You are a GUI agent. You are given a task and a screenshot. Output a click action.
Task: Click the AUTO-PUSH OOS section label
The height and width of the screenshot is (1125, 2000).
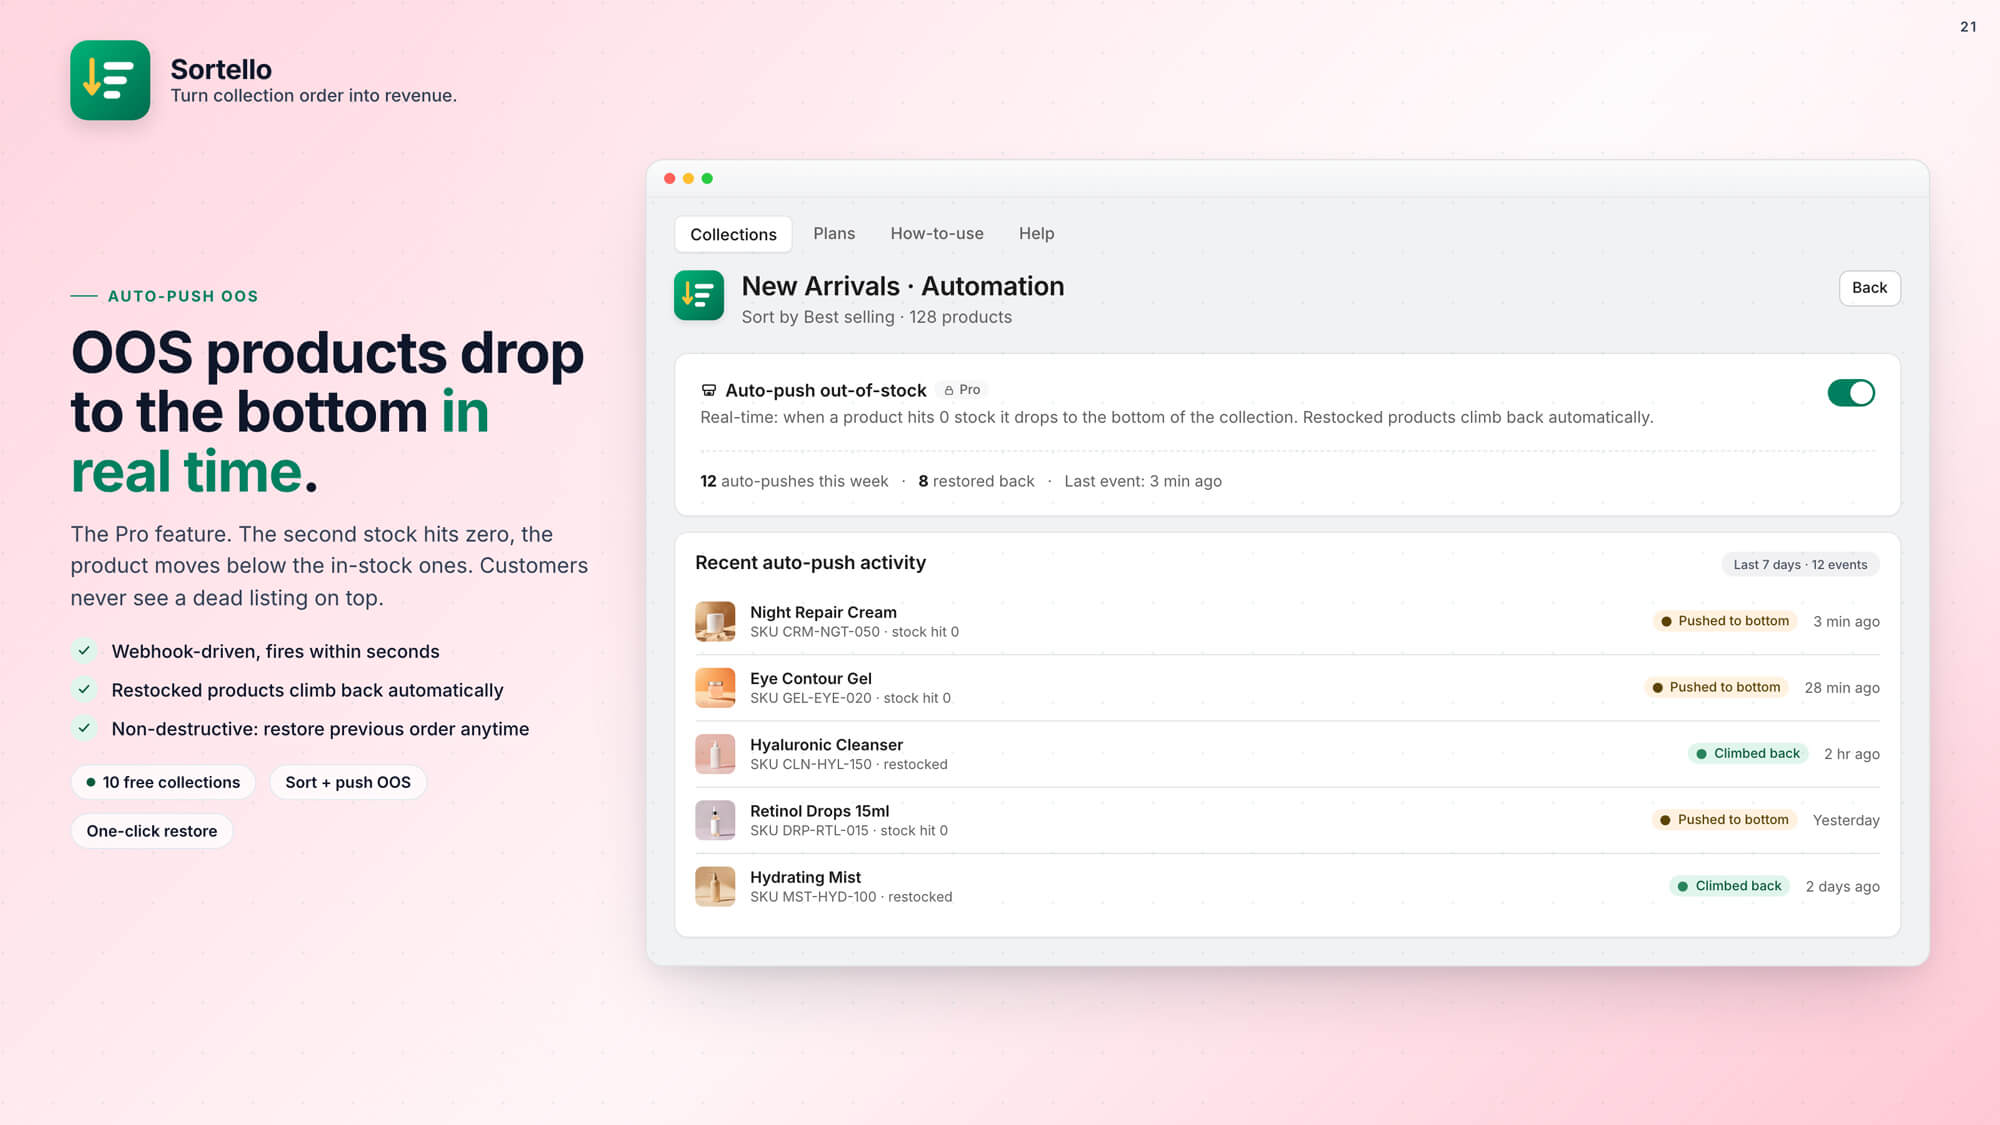click(183, 296)
